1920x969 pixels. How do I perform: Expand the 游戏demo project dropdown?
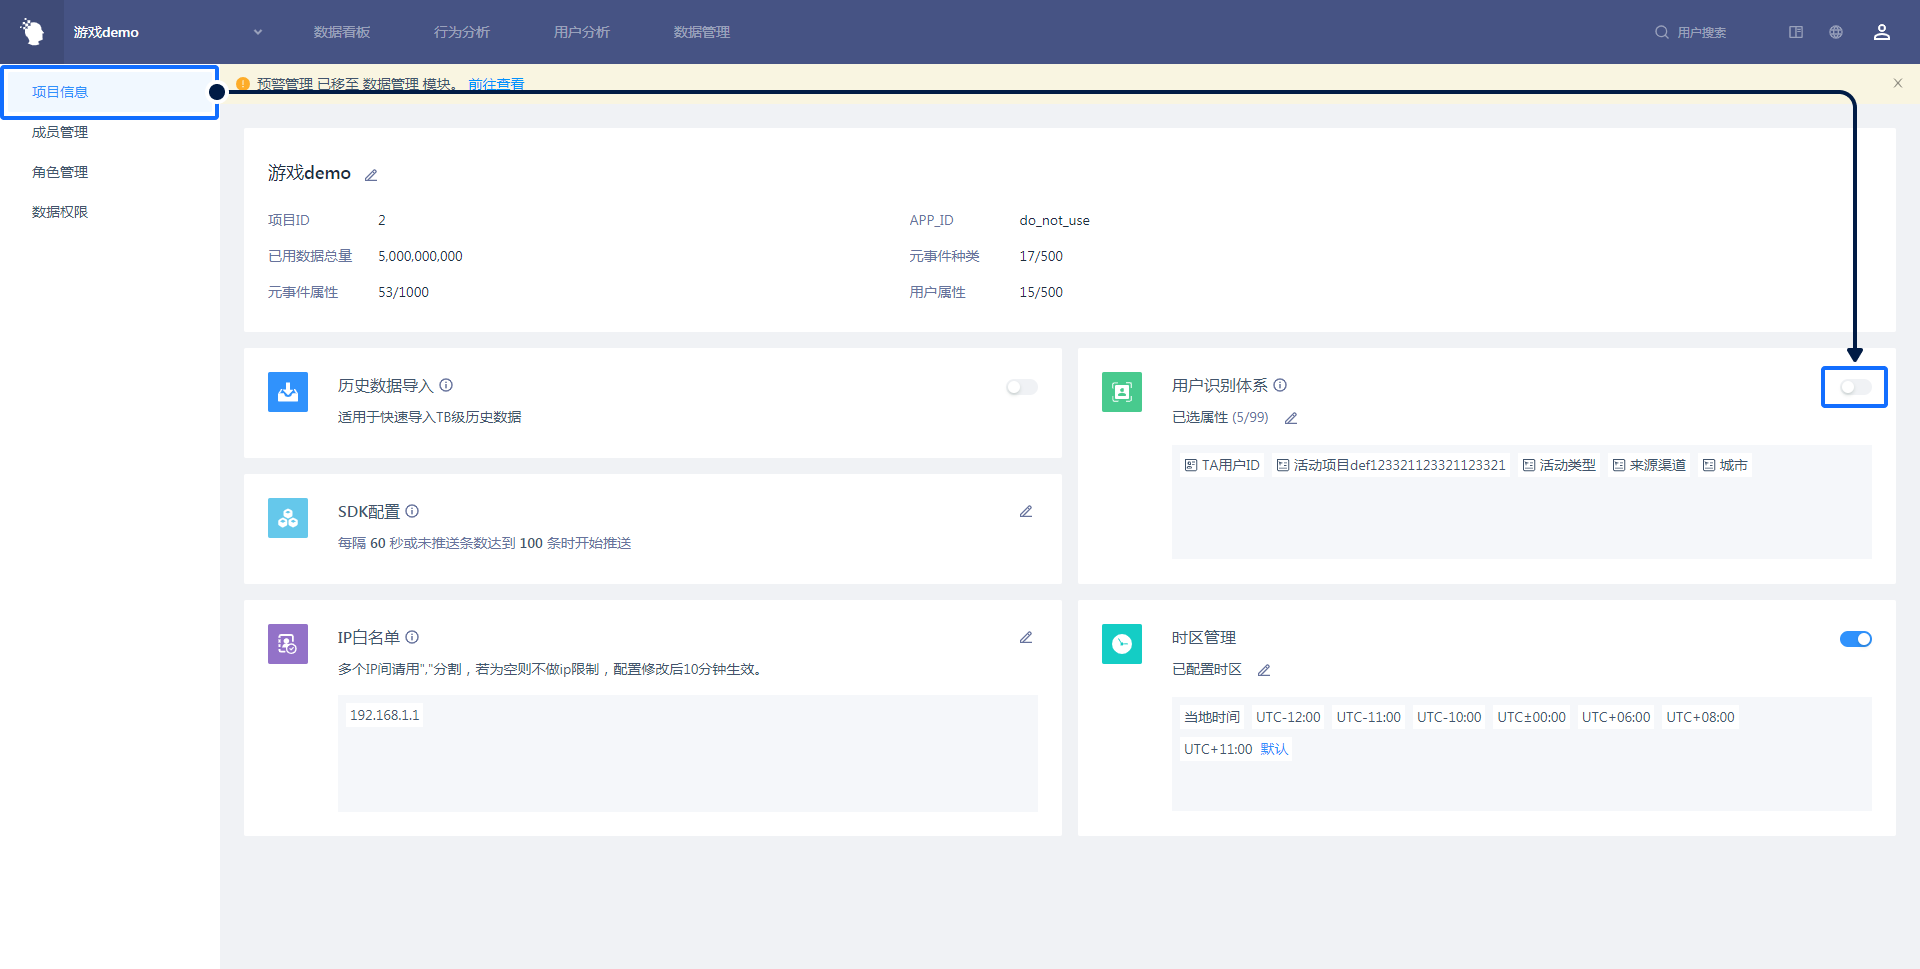point(258,32)
